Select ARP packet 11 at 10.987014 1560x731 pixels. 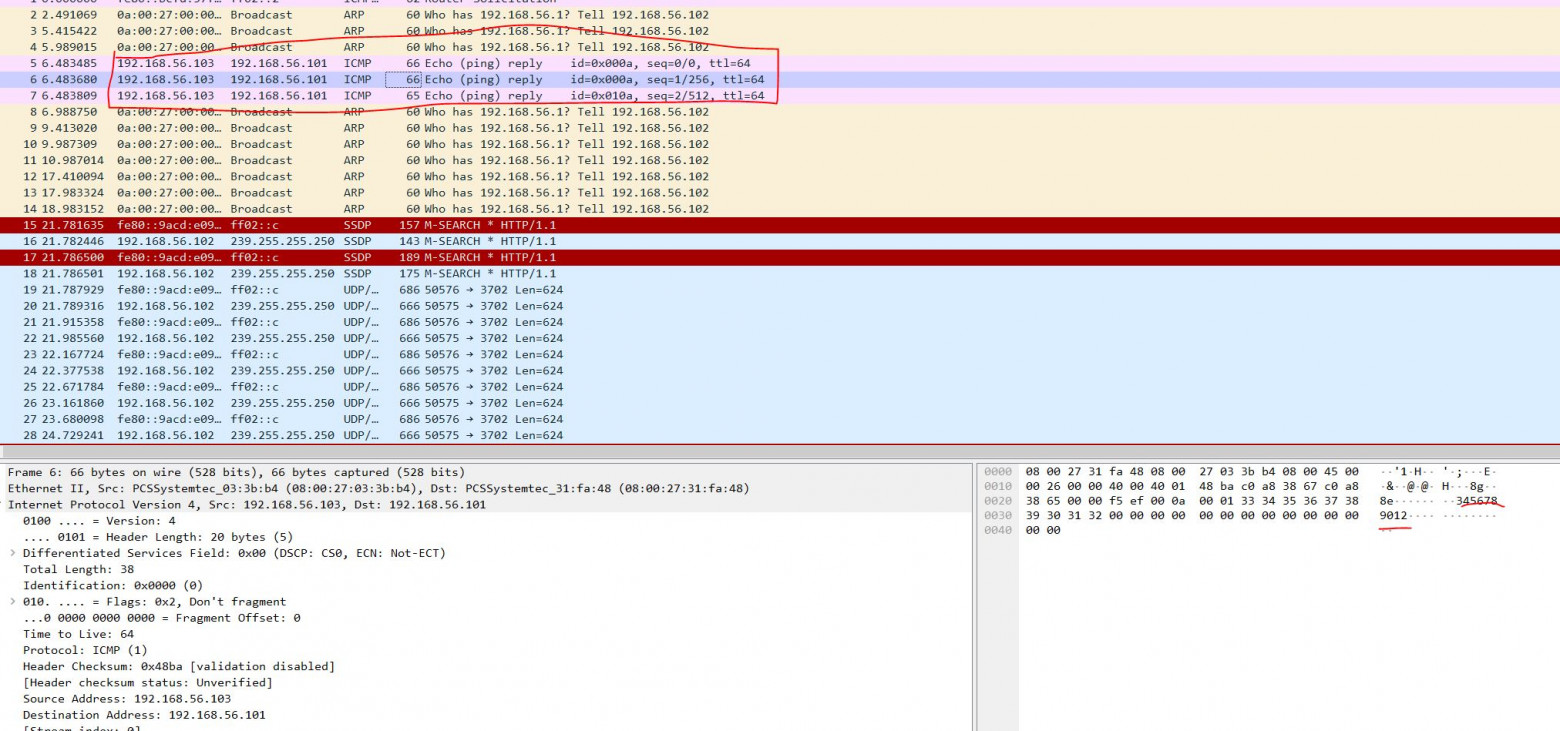click(780, 160)
